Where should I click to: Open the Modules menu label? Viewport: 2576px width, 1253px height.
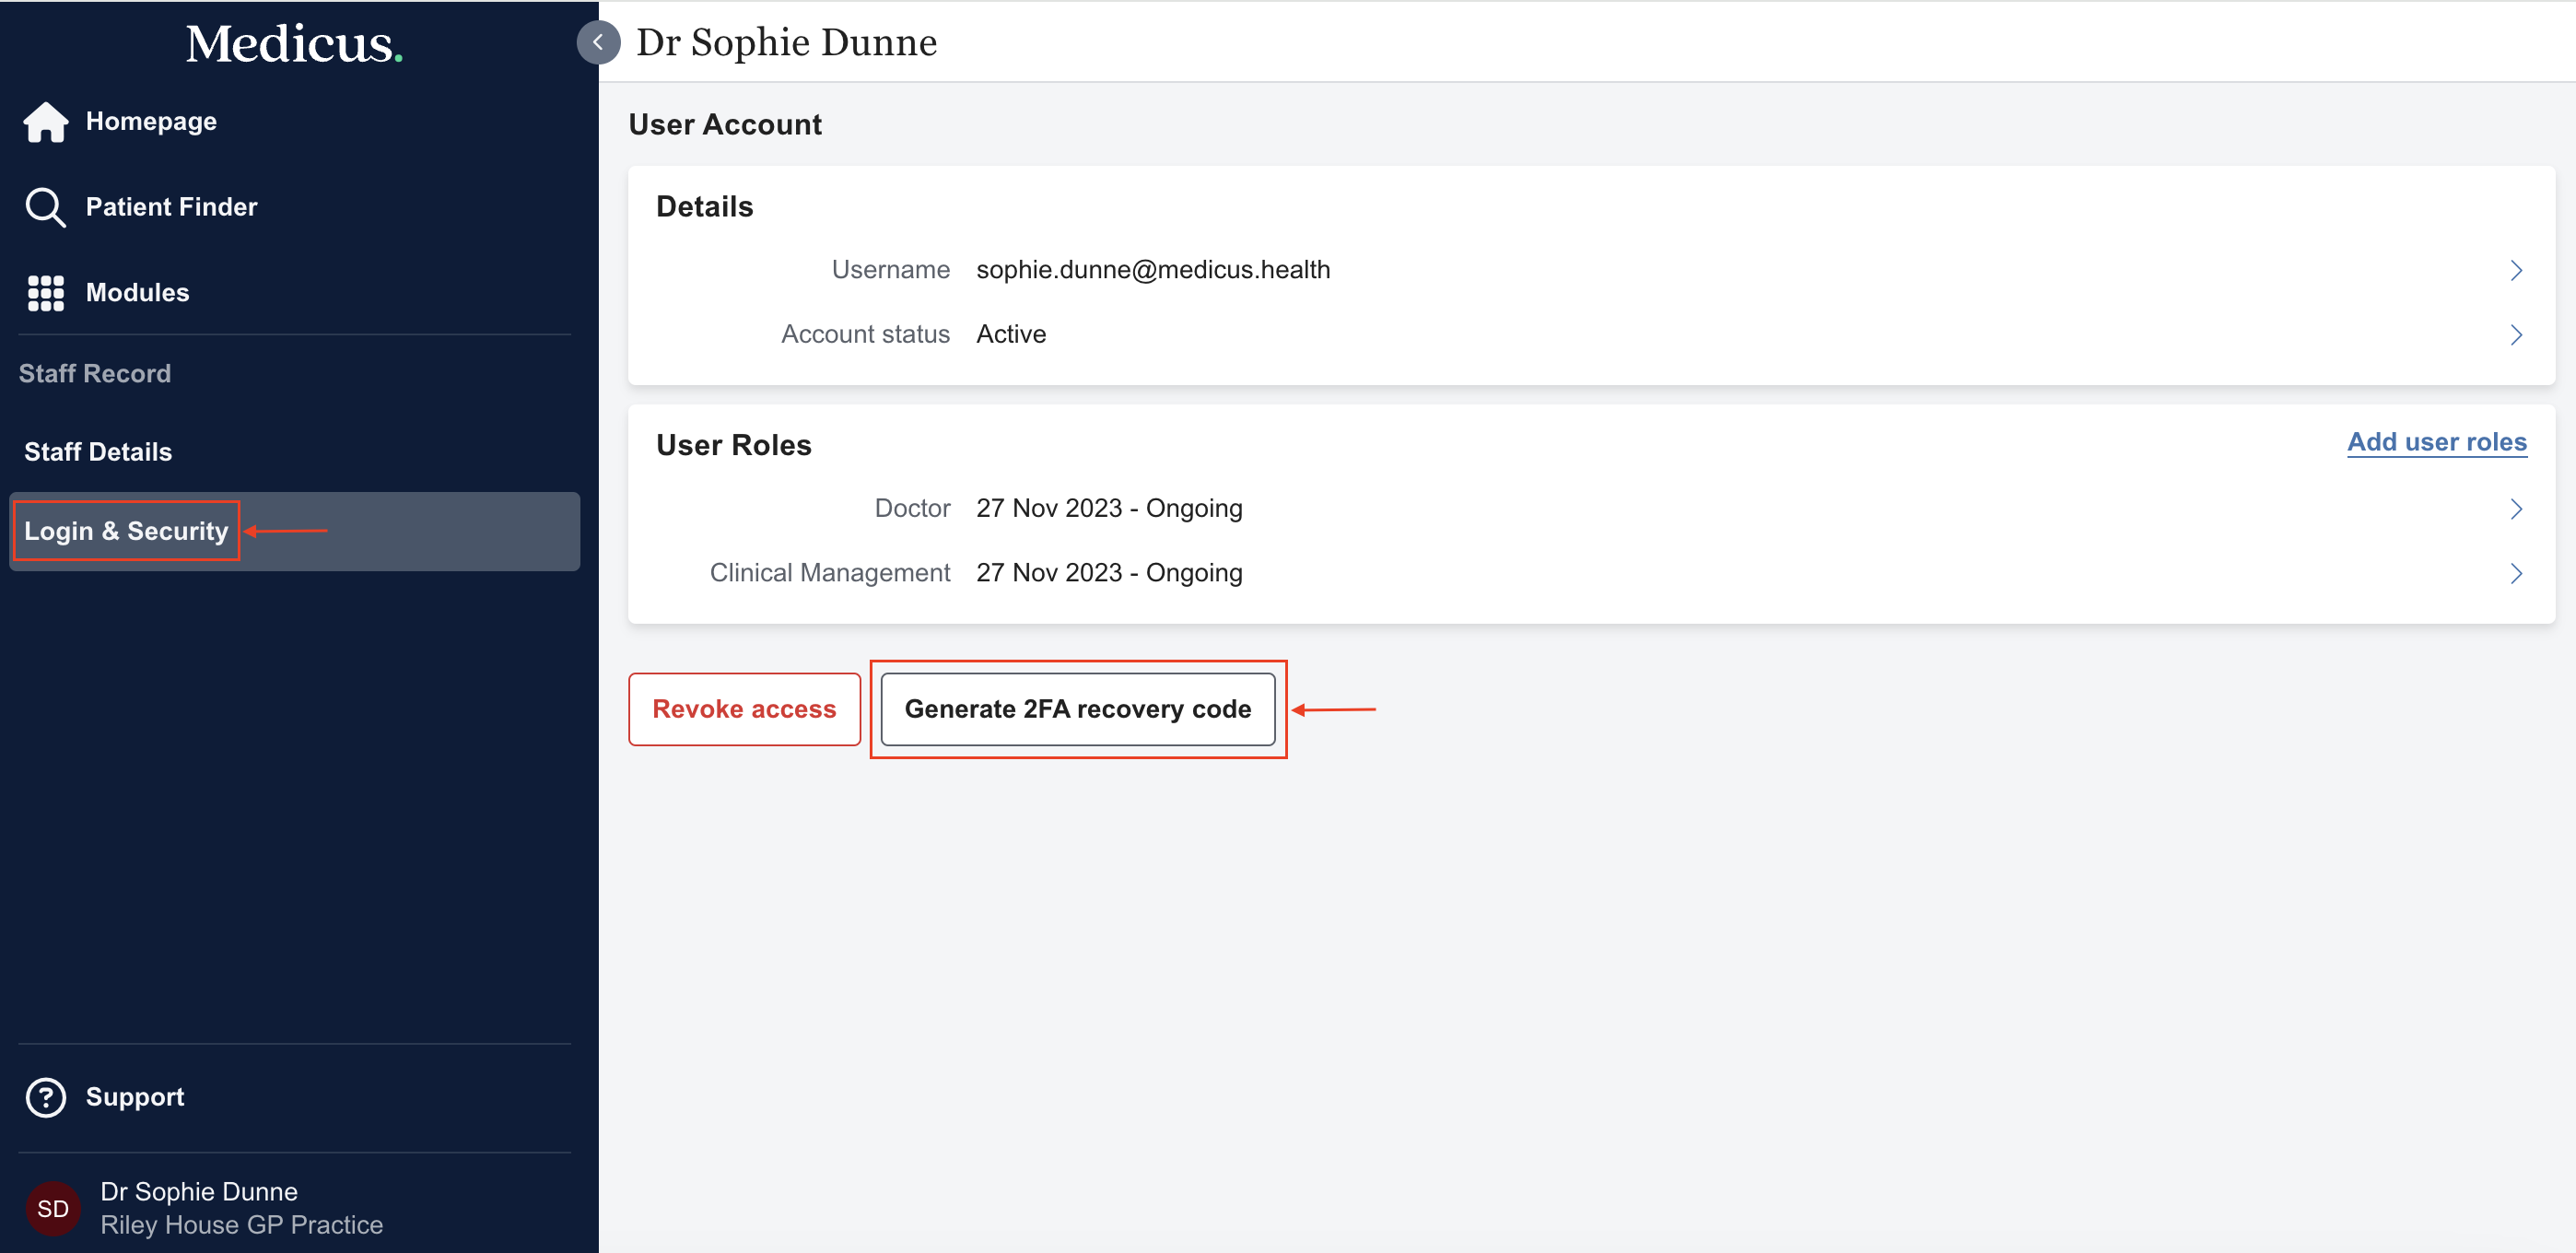[137, 293]
